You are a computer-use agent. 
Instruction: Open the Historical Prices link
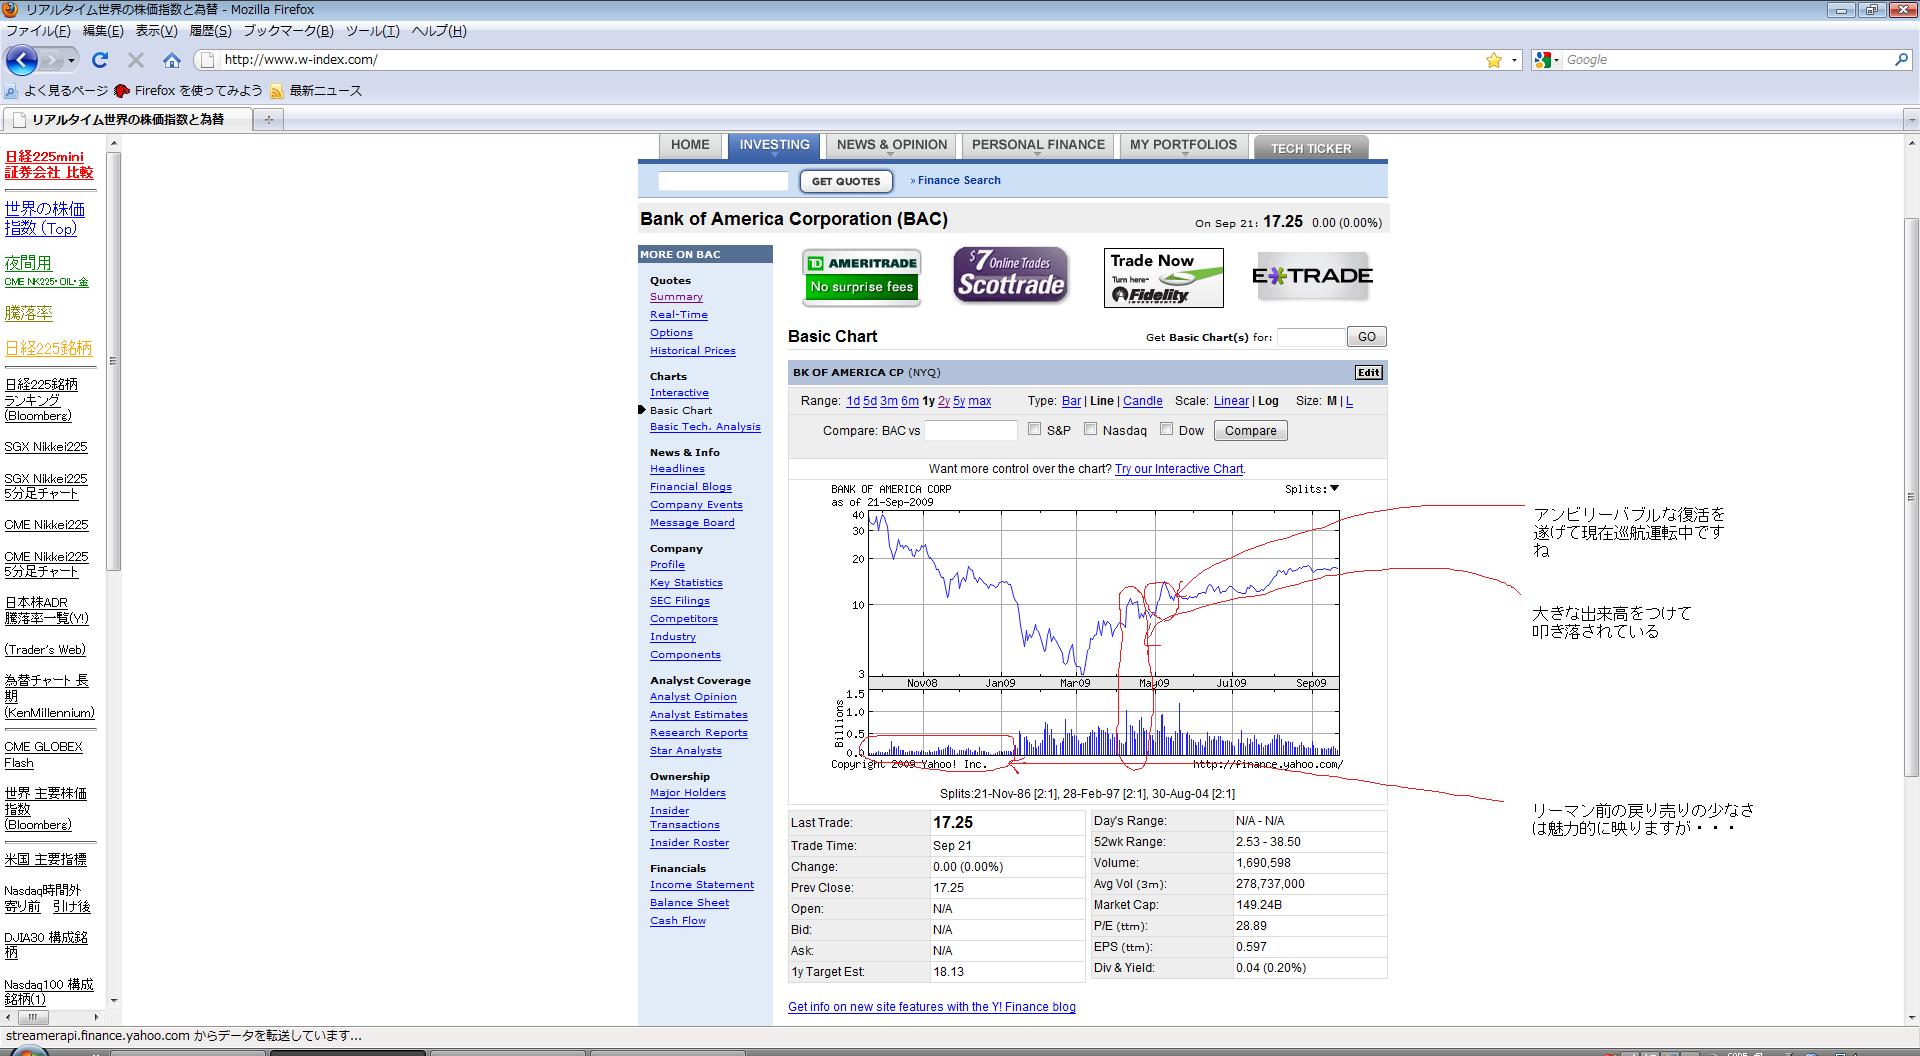692,351
